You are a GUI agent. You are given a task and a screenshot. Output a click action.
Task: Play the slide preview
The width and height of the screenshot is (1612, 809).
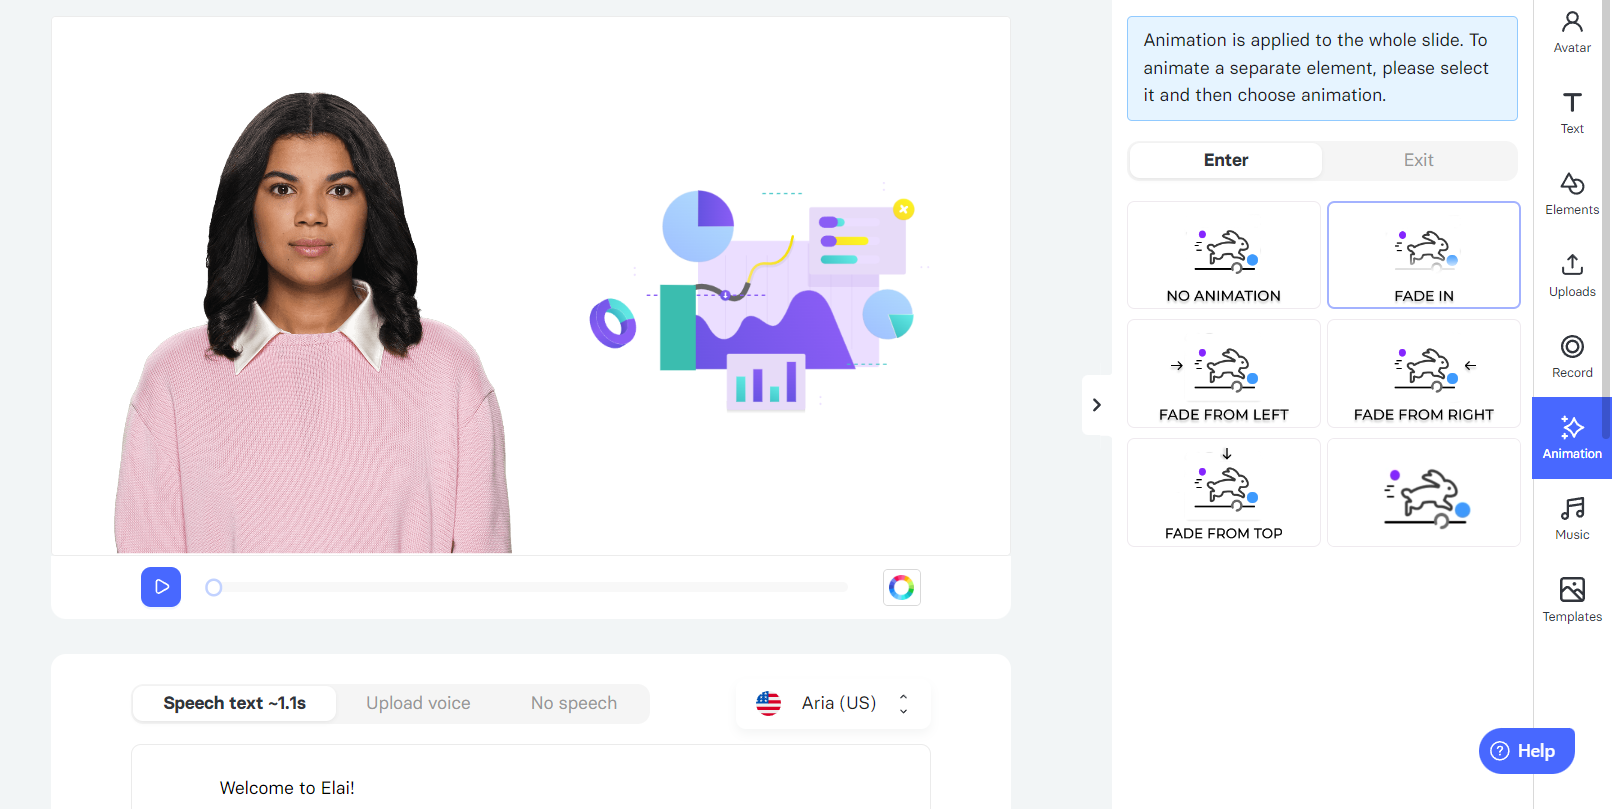click(x=161, y=587)
